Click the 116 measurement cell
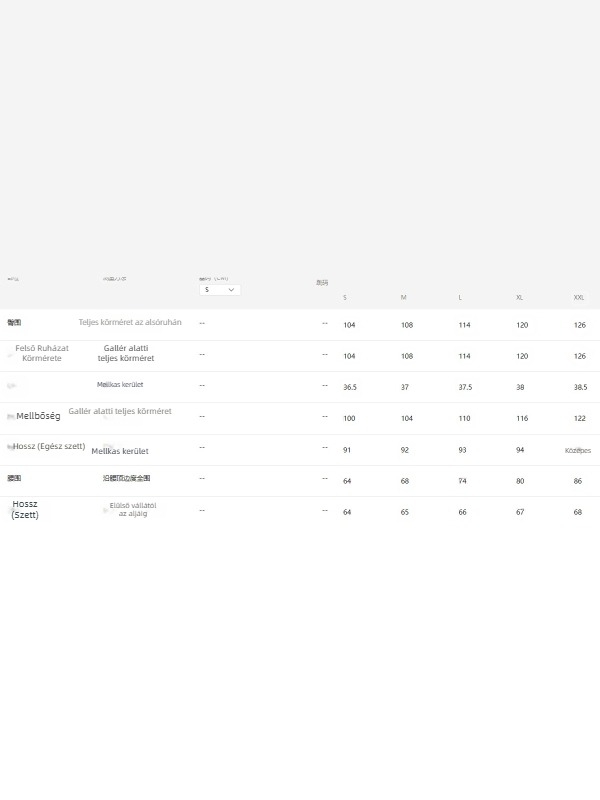 pyautogui.click(x=522, y=418)
